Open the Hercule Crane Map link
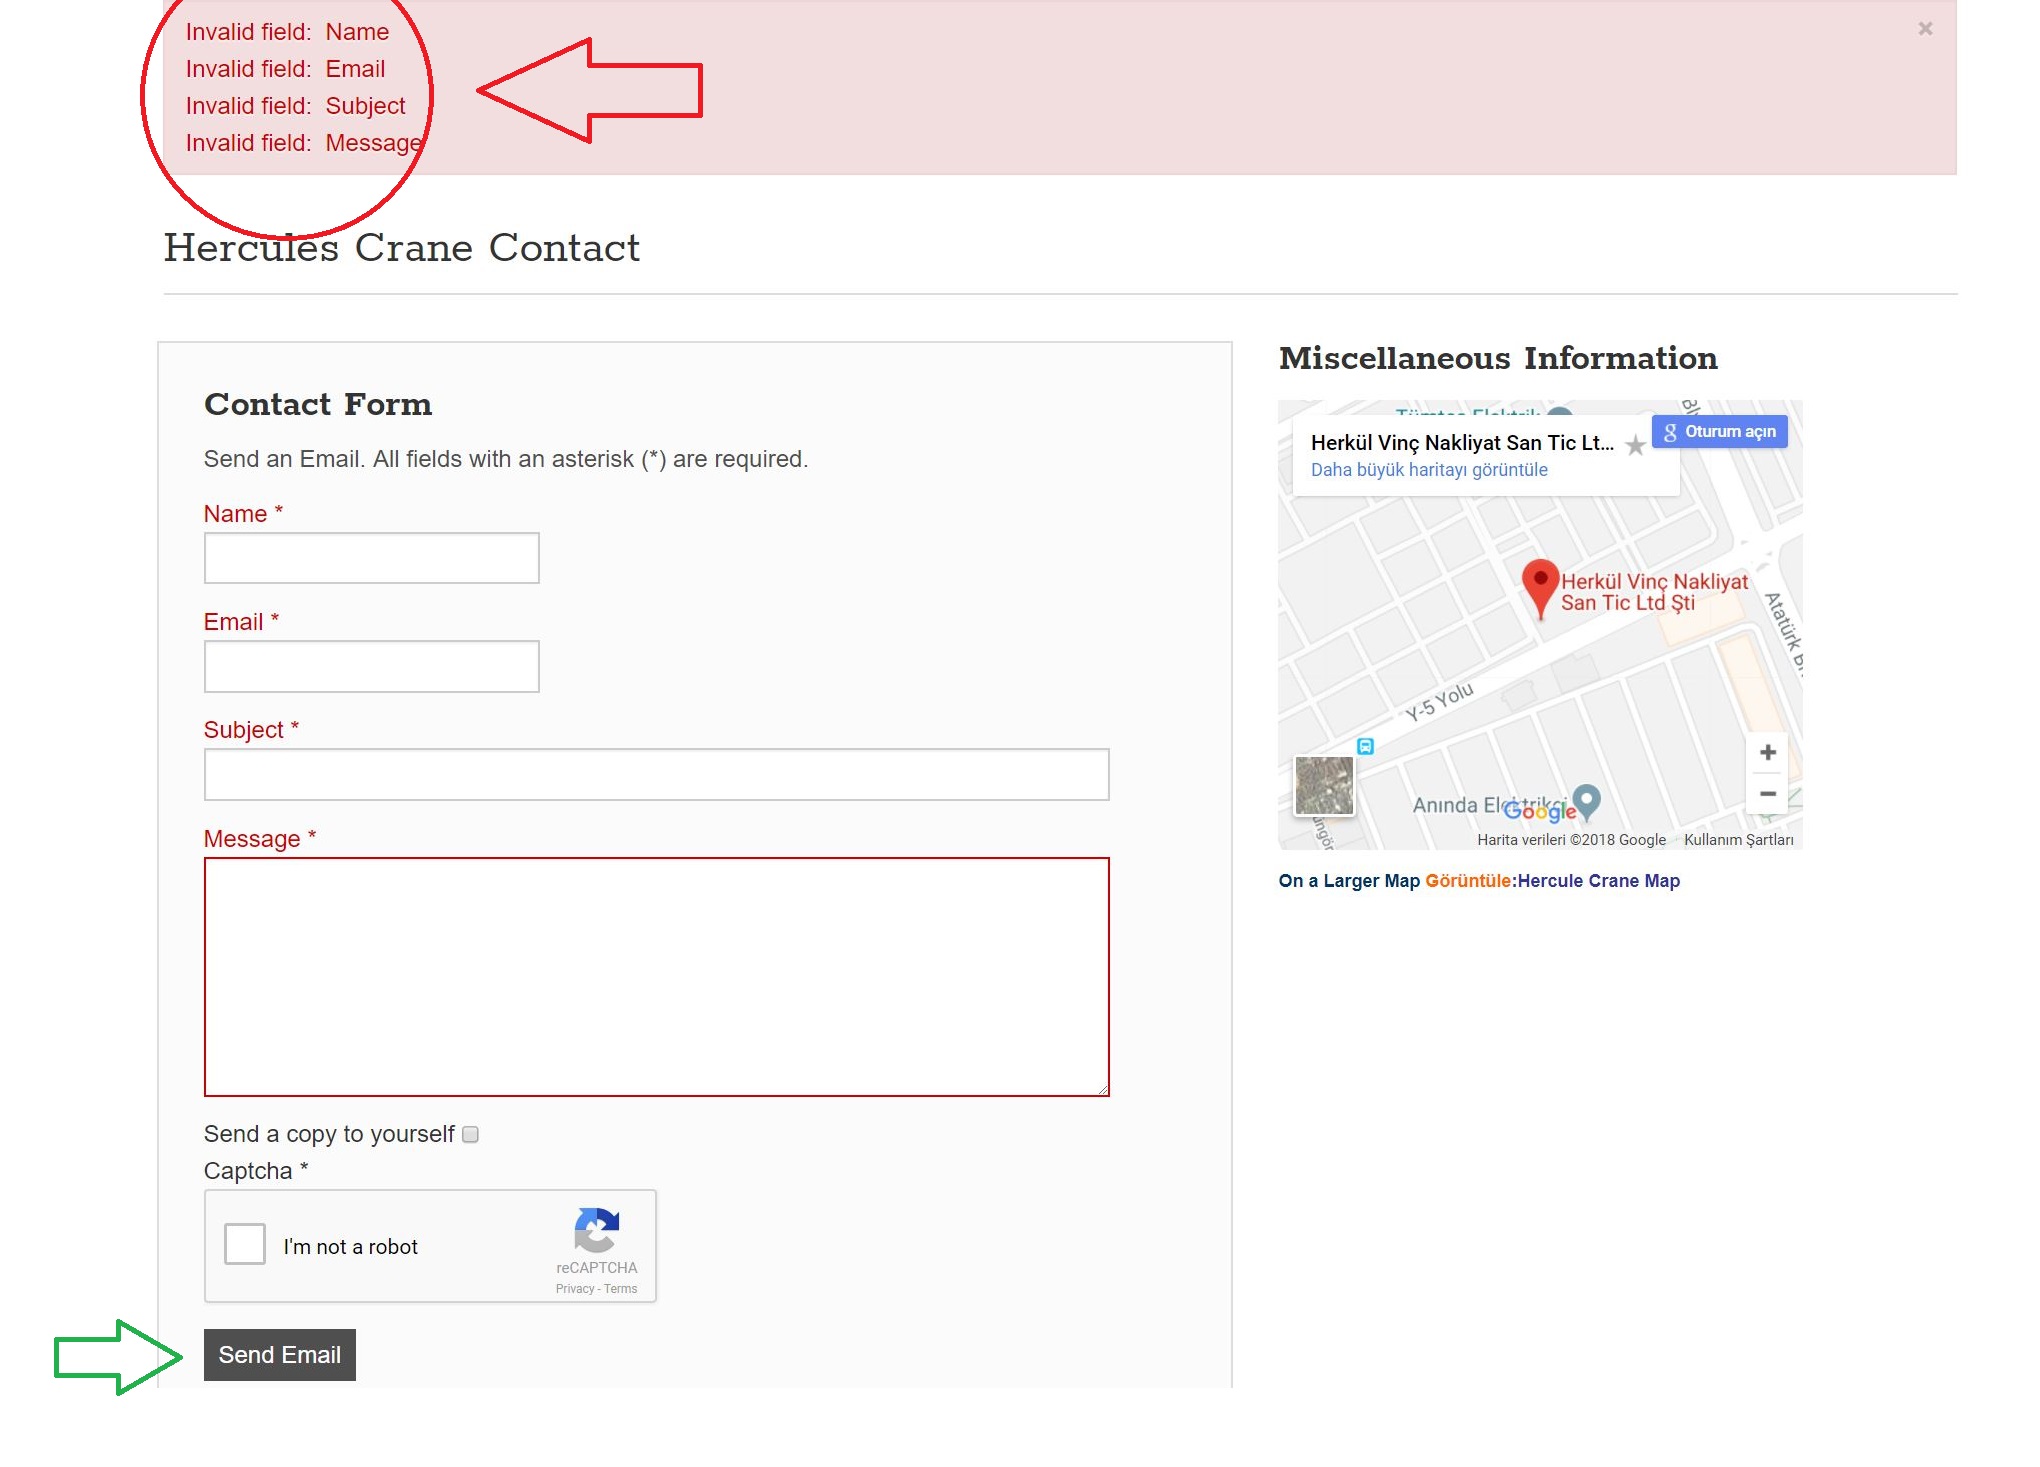 pos(1598,881)
